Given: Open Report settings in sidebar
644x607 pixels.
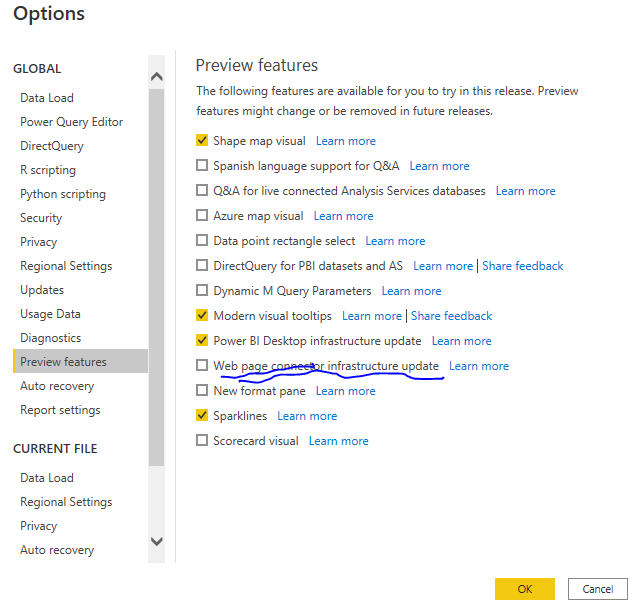Looking at the screenshot, I should 60,410.
